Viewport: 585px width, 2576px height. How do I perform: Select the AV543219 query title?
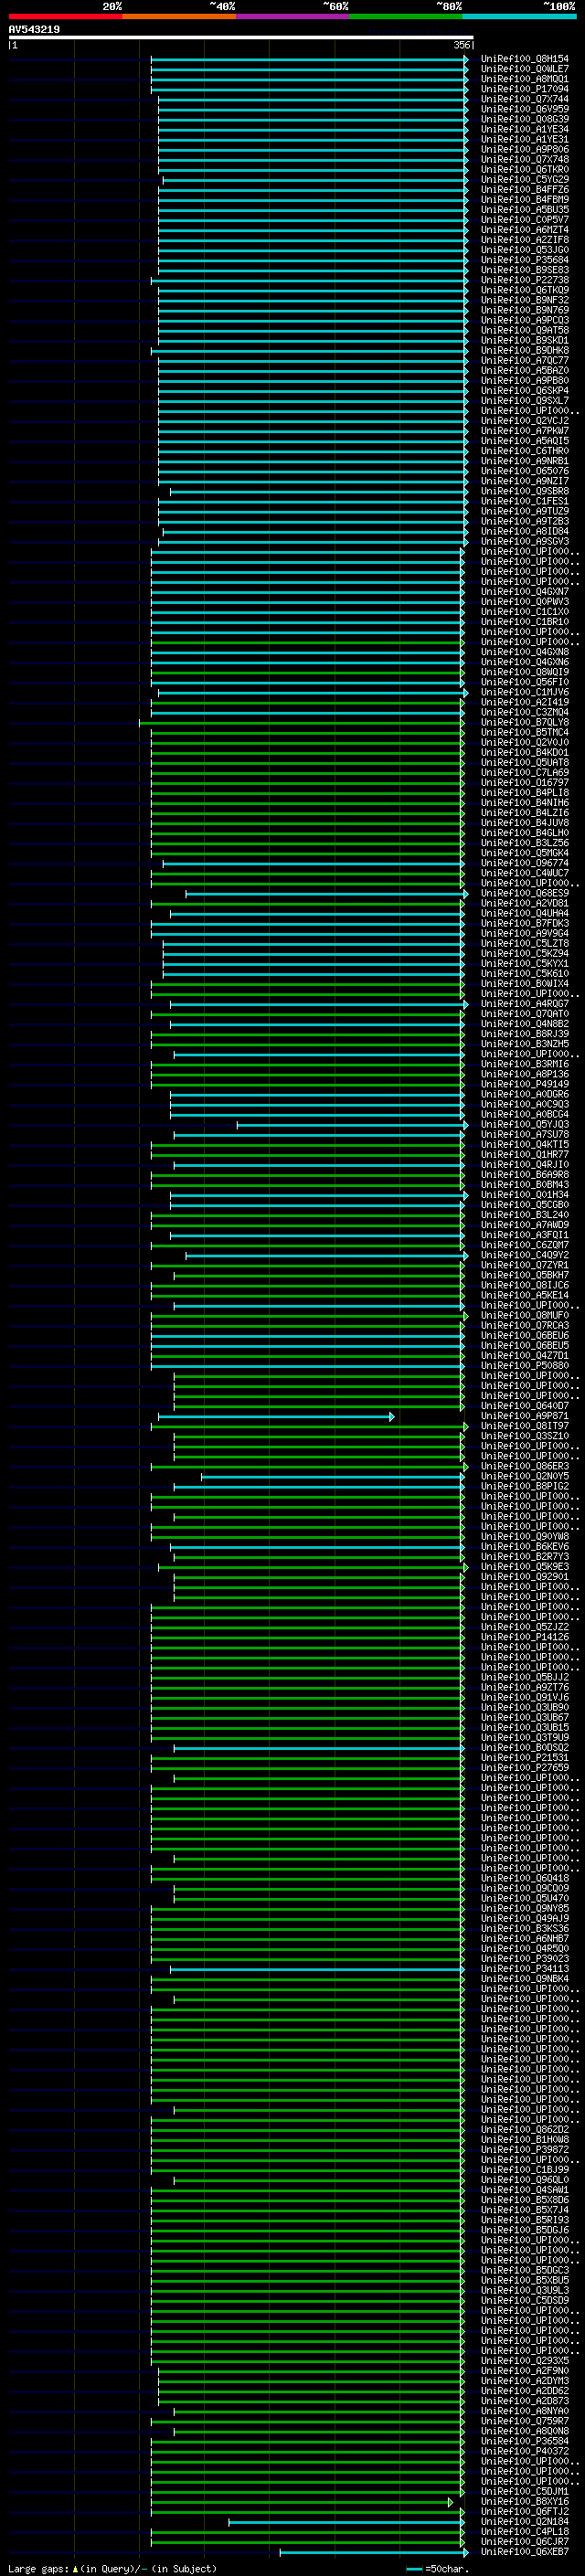34,30
